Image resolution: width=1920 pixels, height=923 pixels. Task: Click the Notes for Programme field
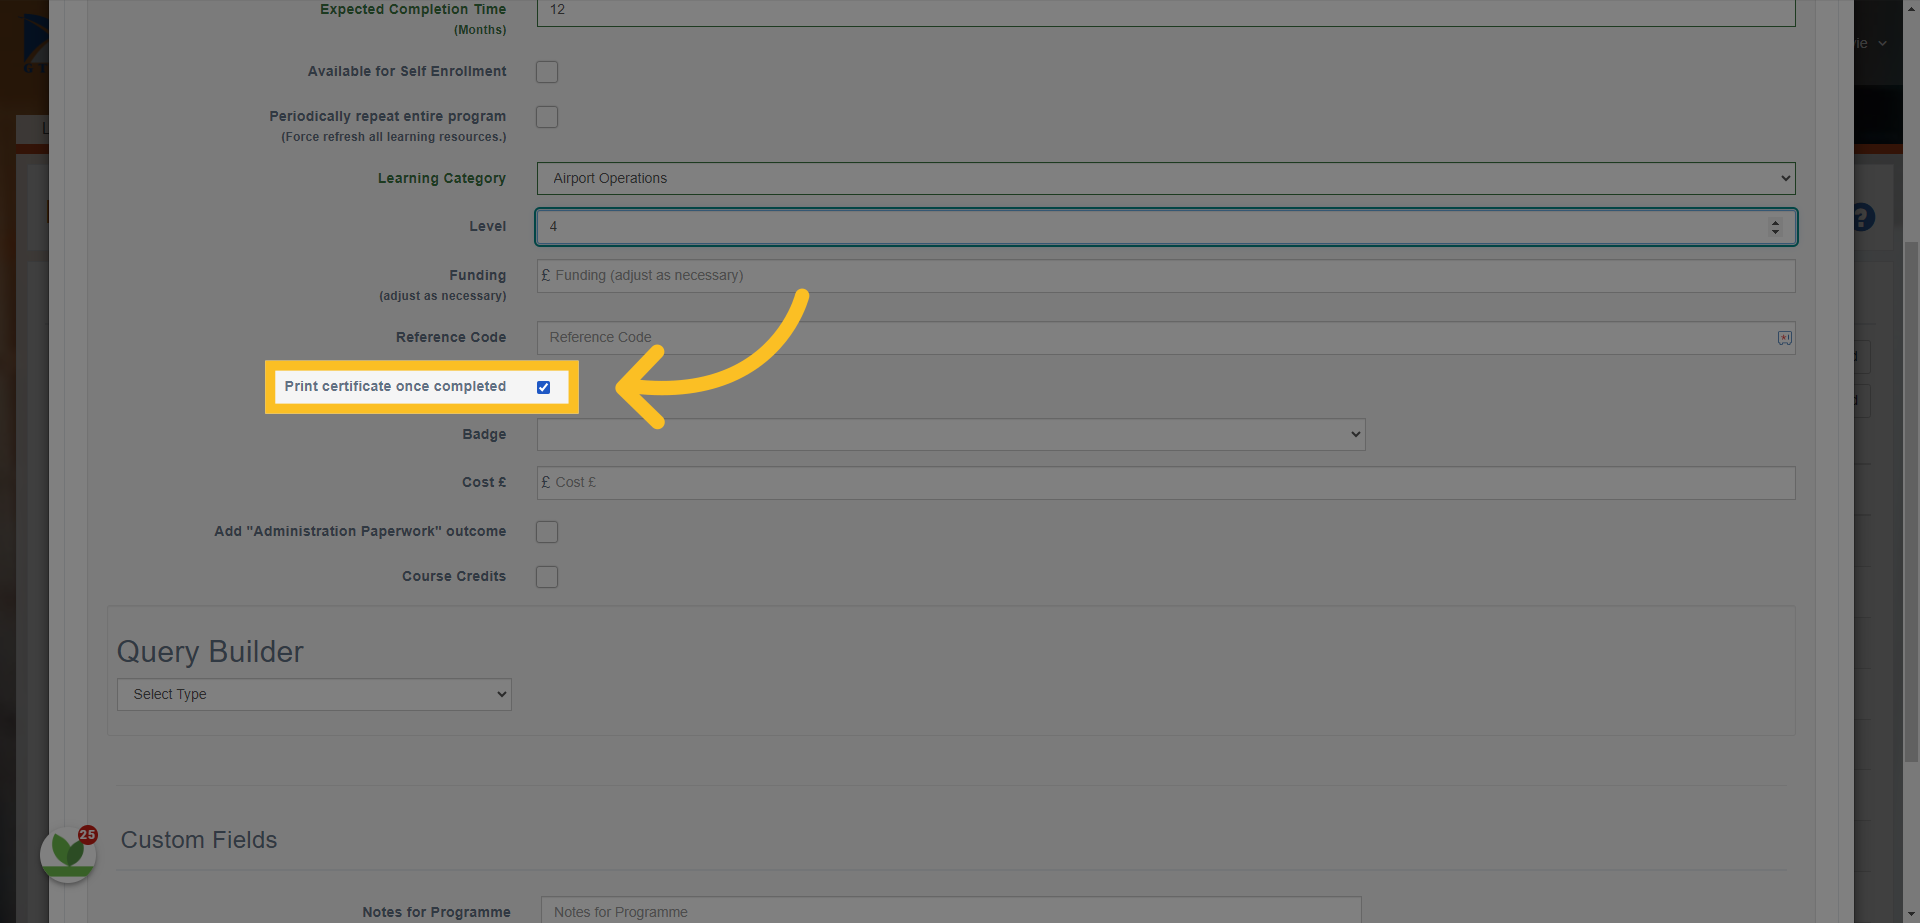951,911
